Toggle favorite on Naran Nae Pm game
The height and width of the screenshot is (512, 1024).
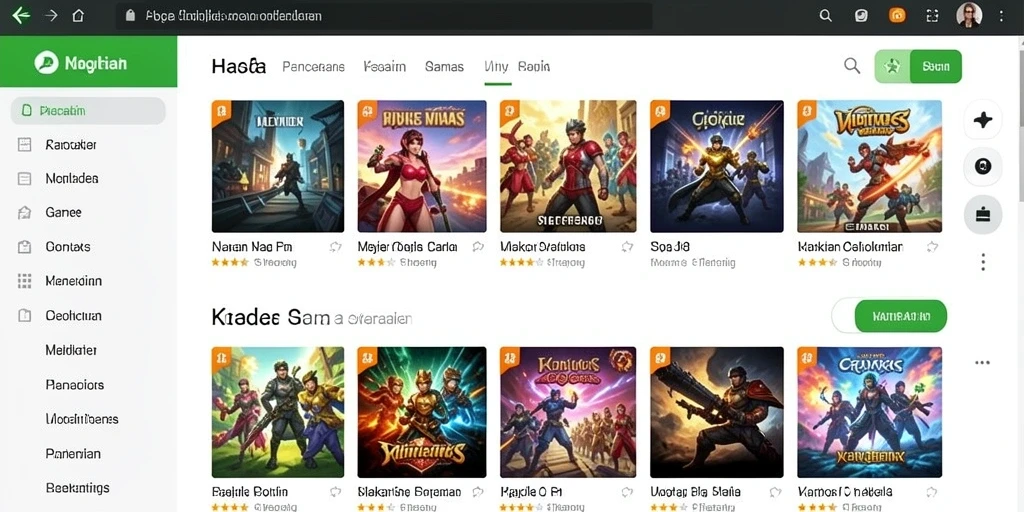(336, 247)
